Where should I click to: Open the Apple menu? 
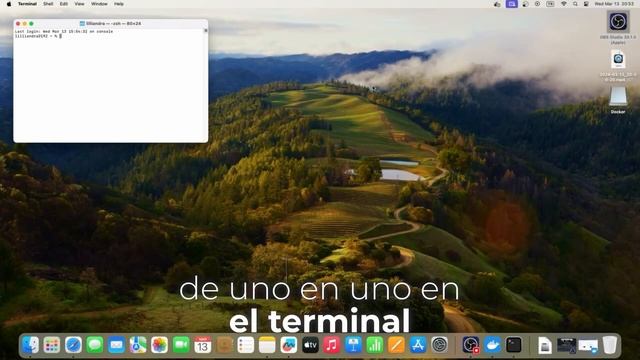9,4
